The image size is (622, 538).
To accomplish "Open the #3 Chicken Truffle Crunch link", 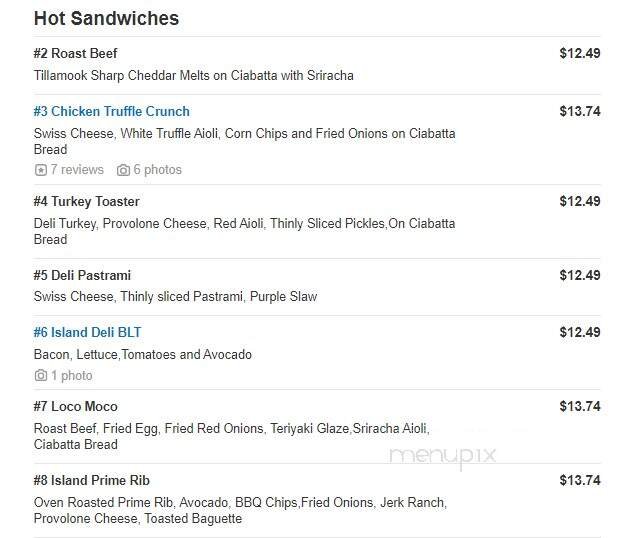I will click(111, 111).
